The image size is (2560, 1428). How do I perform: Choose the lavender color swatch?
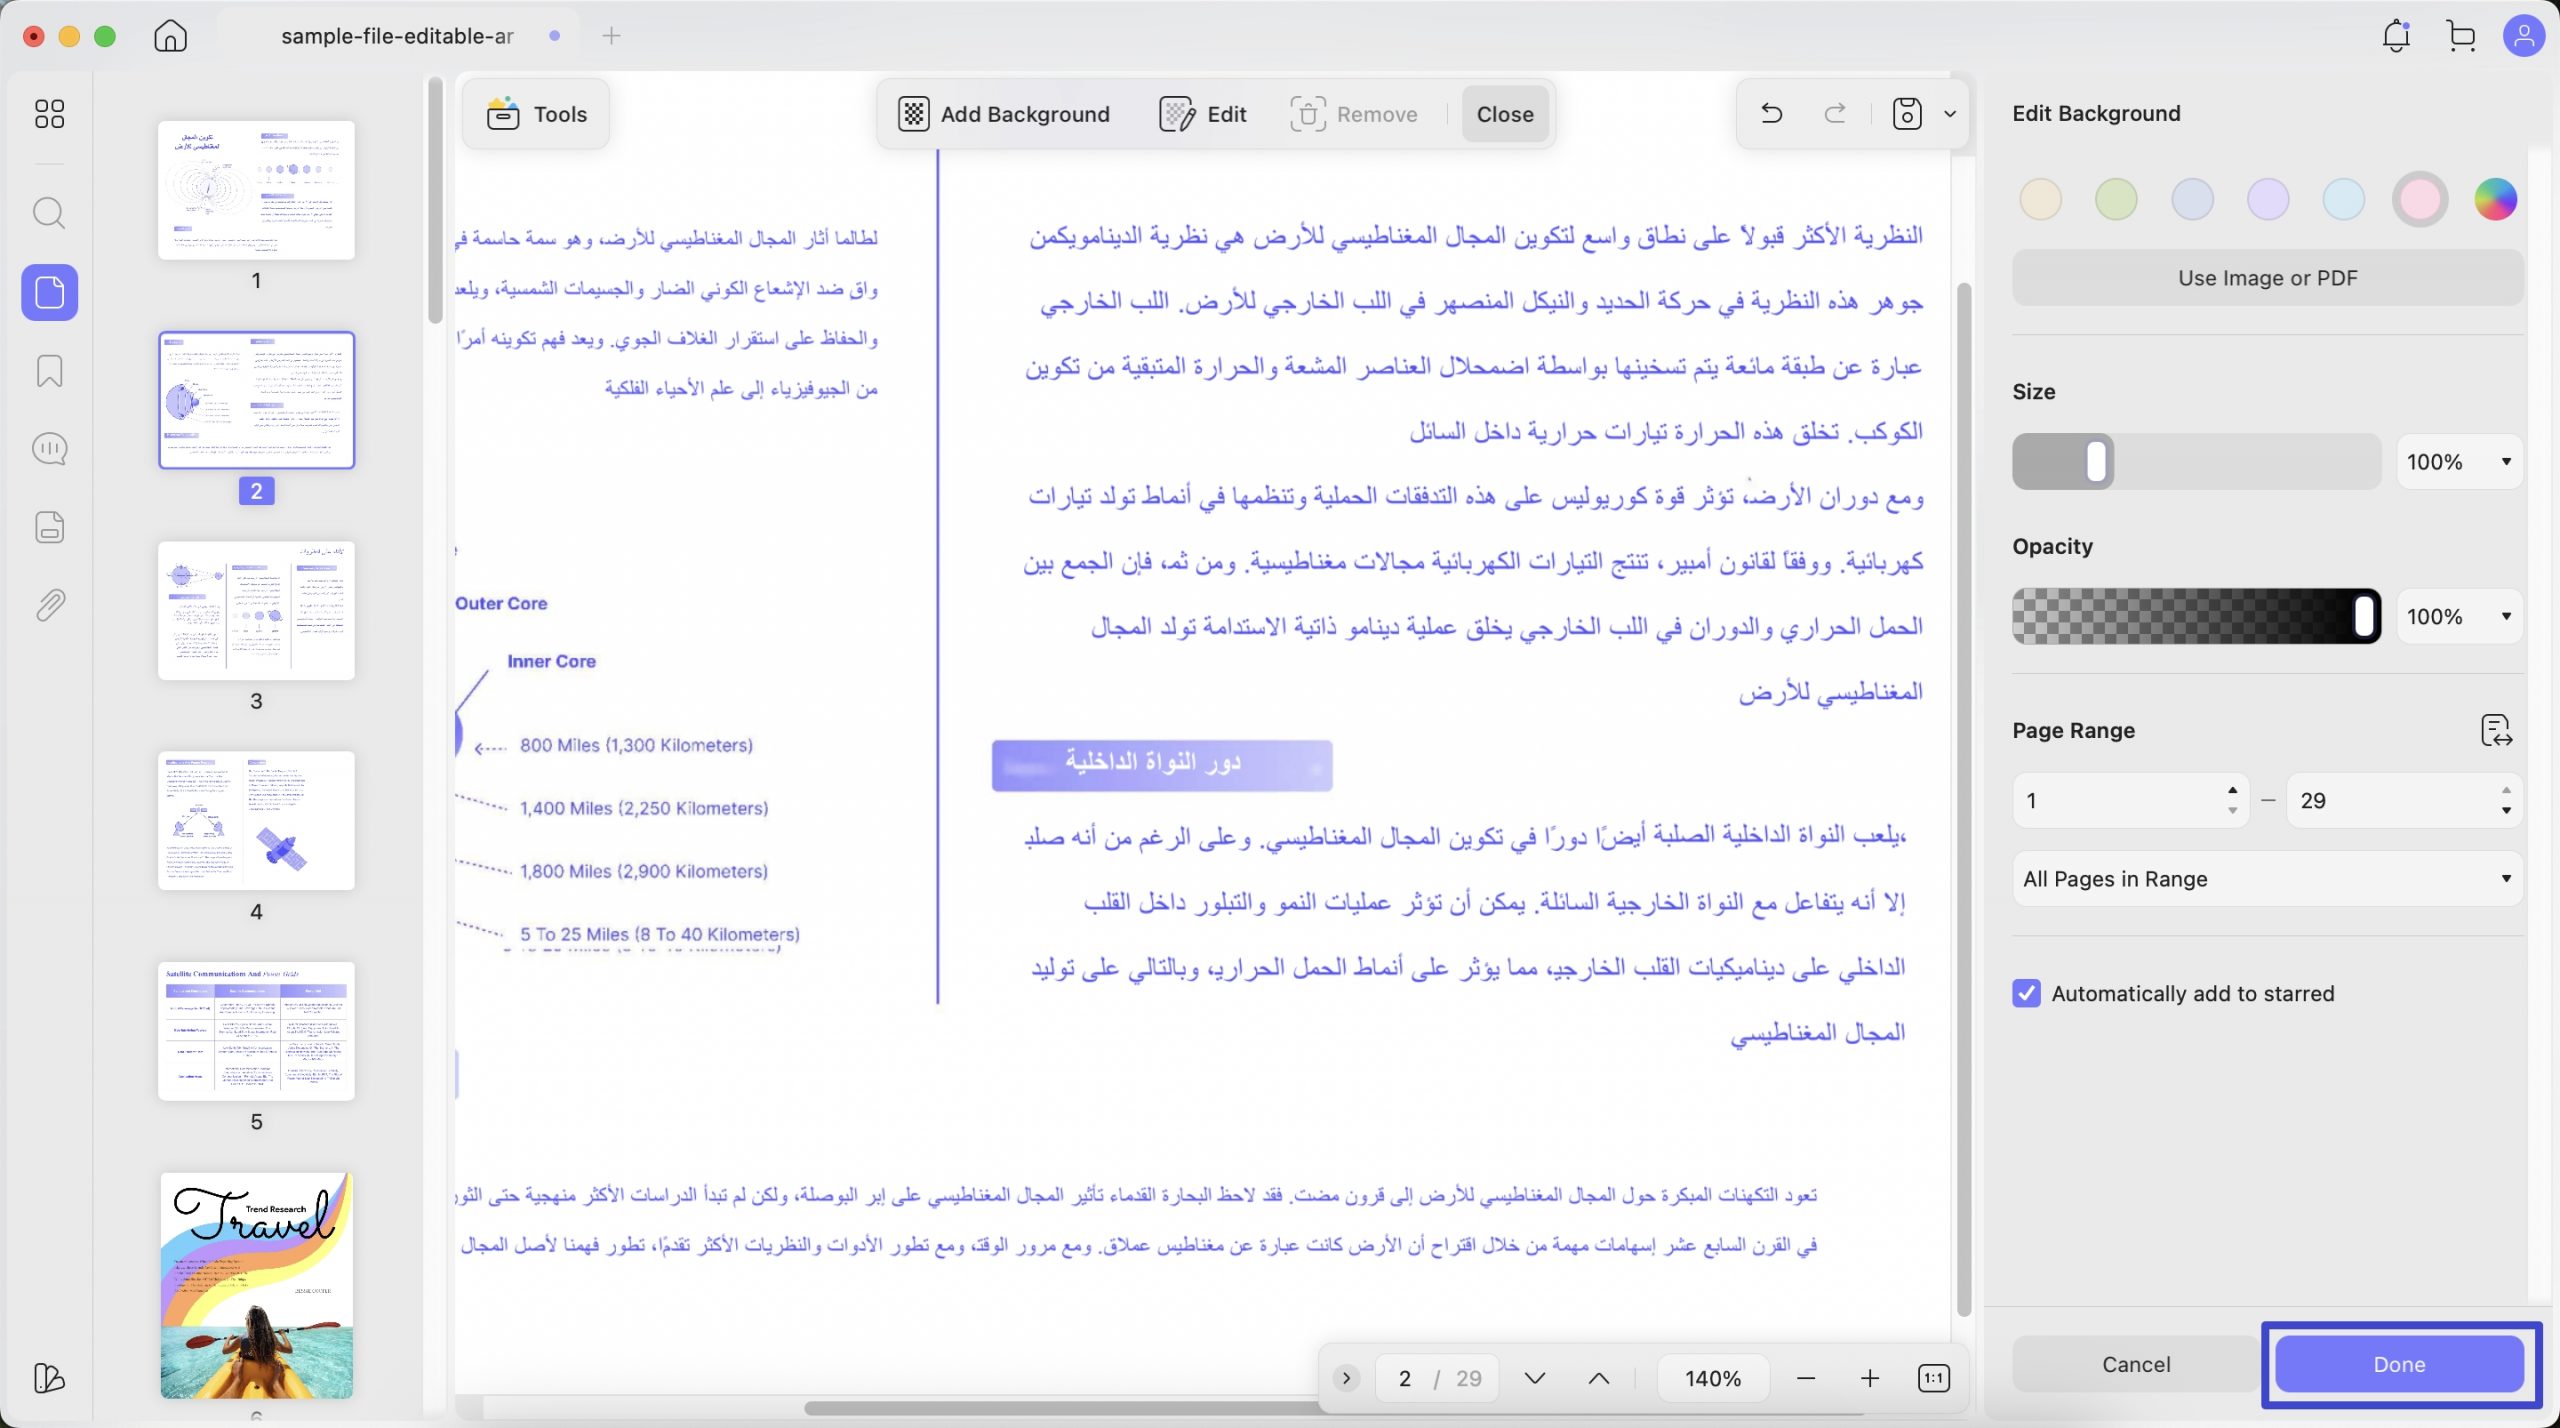point(2267,199)
